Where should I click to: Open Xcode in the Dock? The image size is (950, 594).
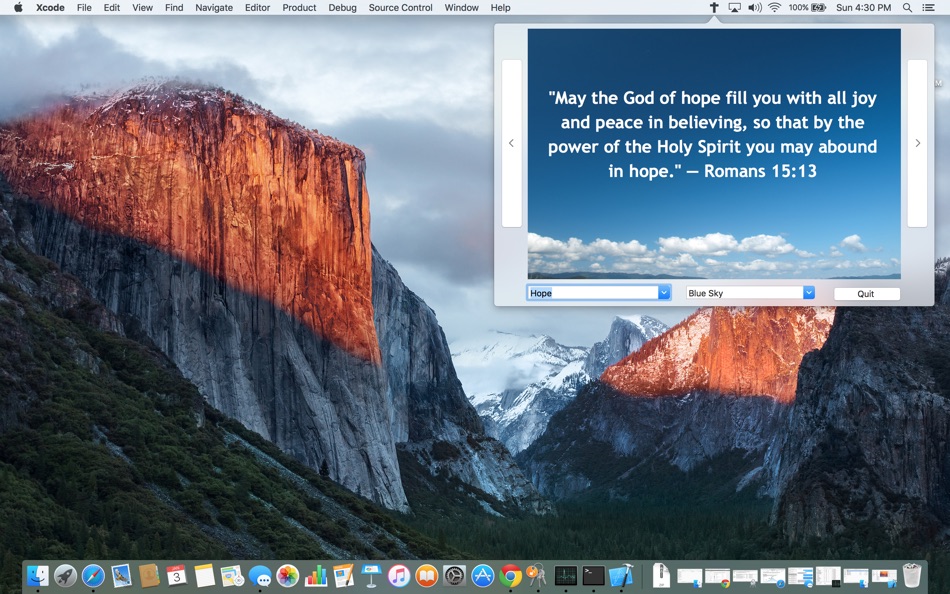[x=621, y=576]
